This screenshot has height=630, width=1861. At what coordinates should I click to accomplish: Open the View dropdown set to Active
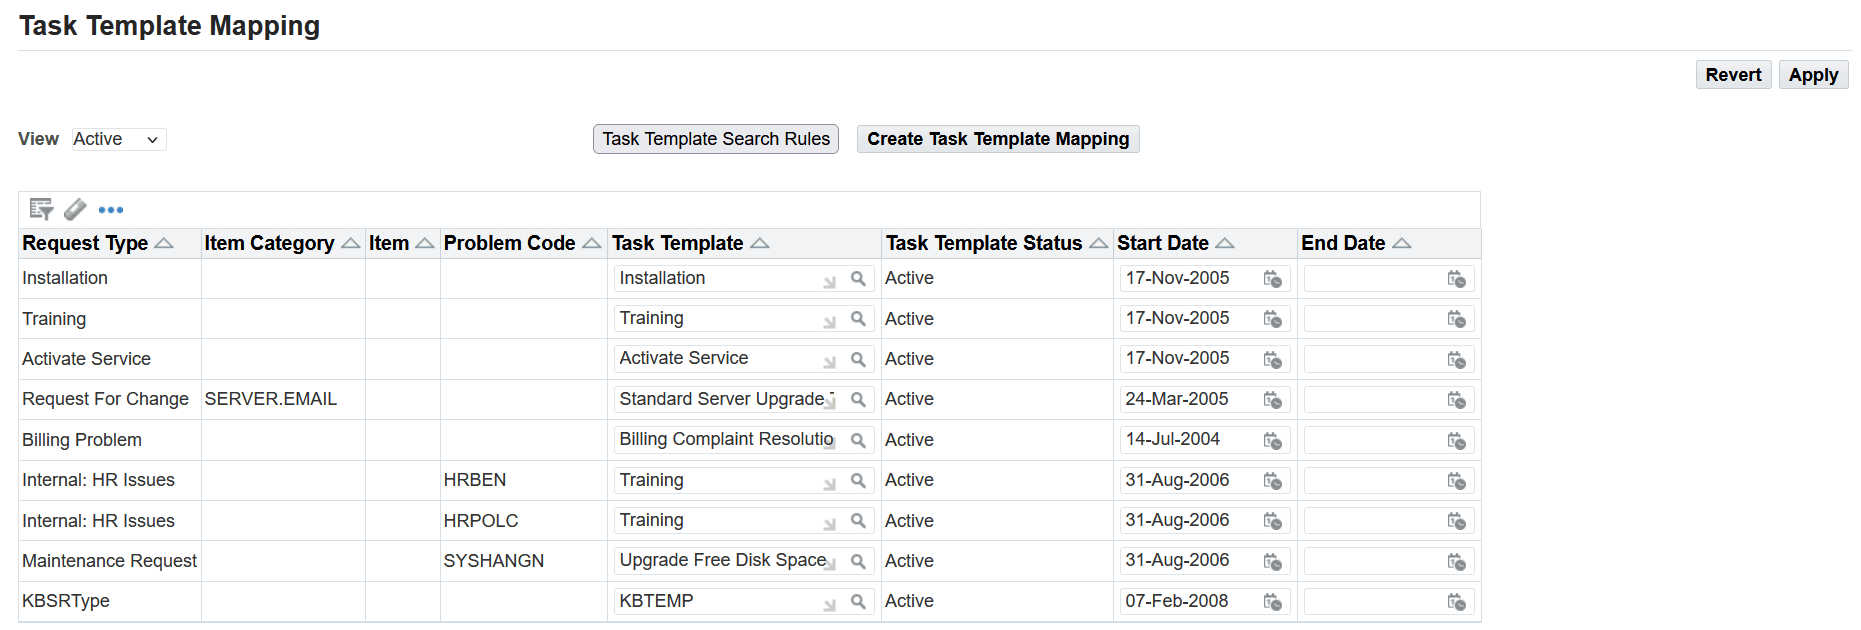click(118, 139)
